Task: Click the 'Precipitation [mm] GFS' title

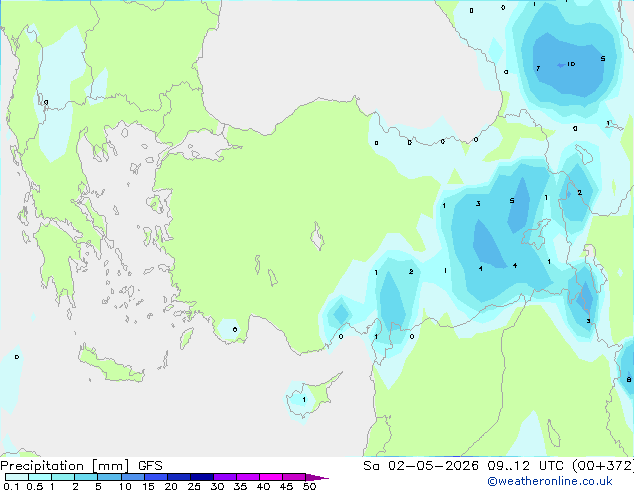Action: [81, 466]
